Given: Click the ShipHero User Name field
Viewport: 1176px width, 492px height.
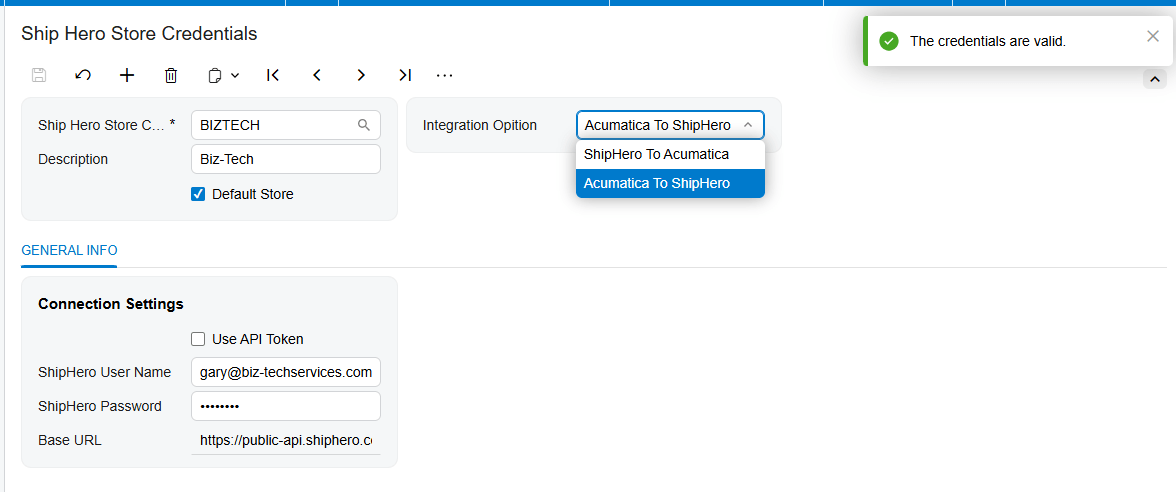Looking at the screenshot, I should tap(286, 372).
